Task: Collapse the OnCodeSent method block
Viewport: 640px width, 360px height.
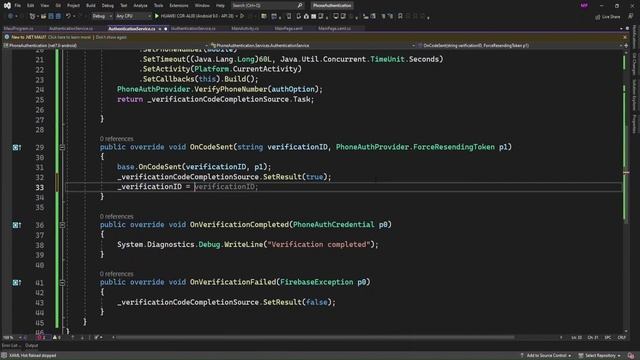Action: pyautogui.click(x=62, y=147)
